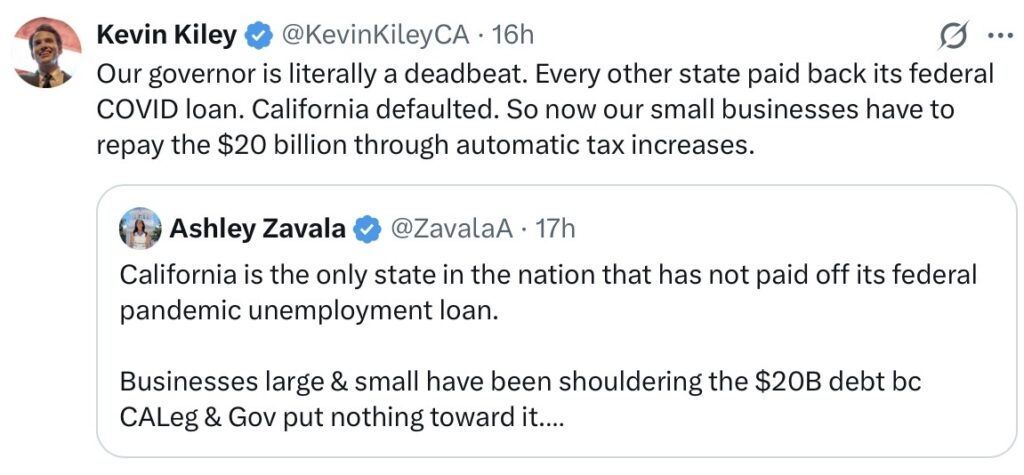Open the 17h timestamp in quoted post
The image size is (1024, 475).
555,229
